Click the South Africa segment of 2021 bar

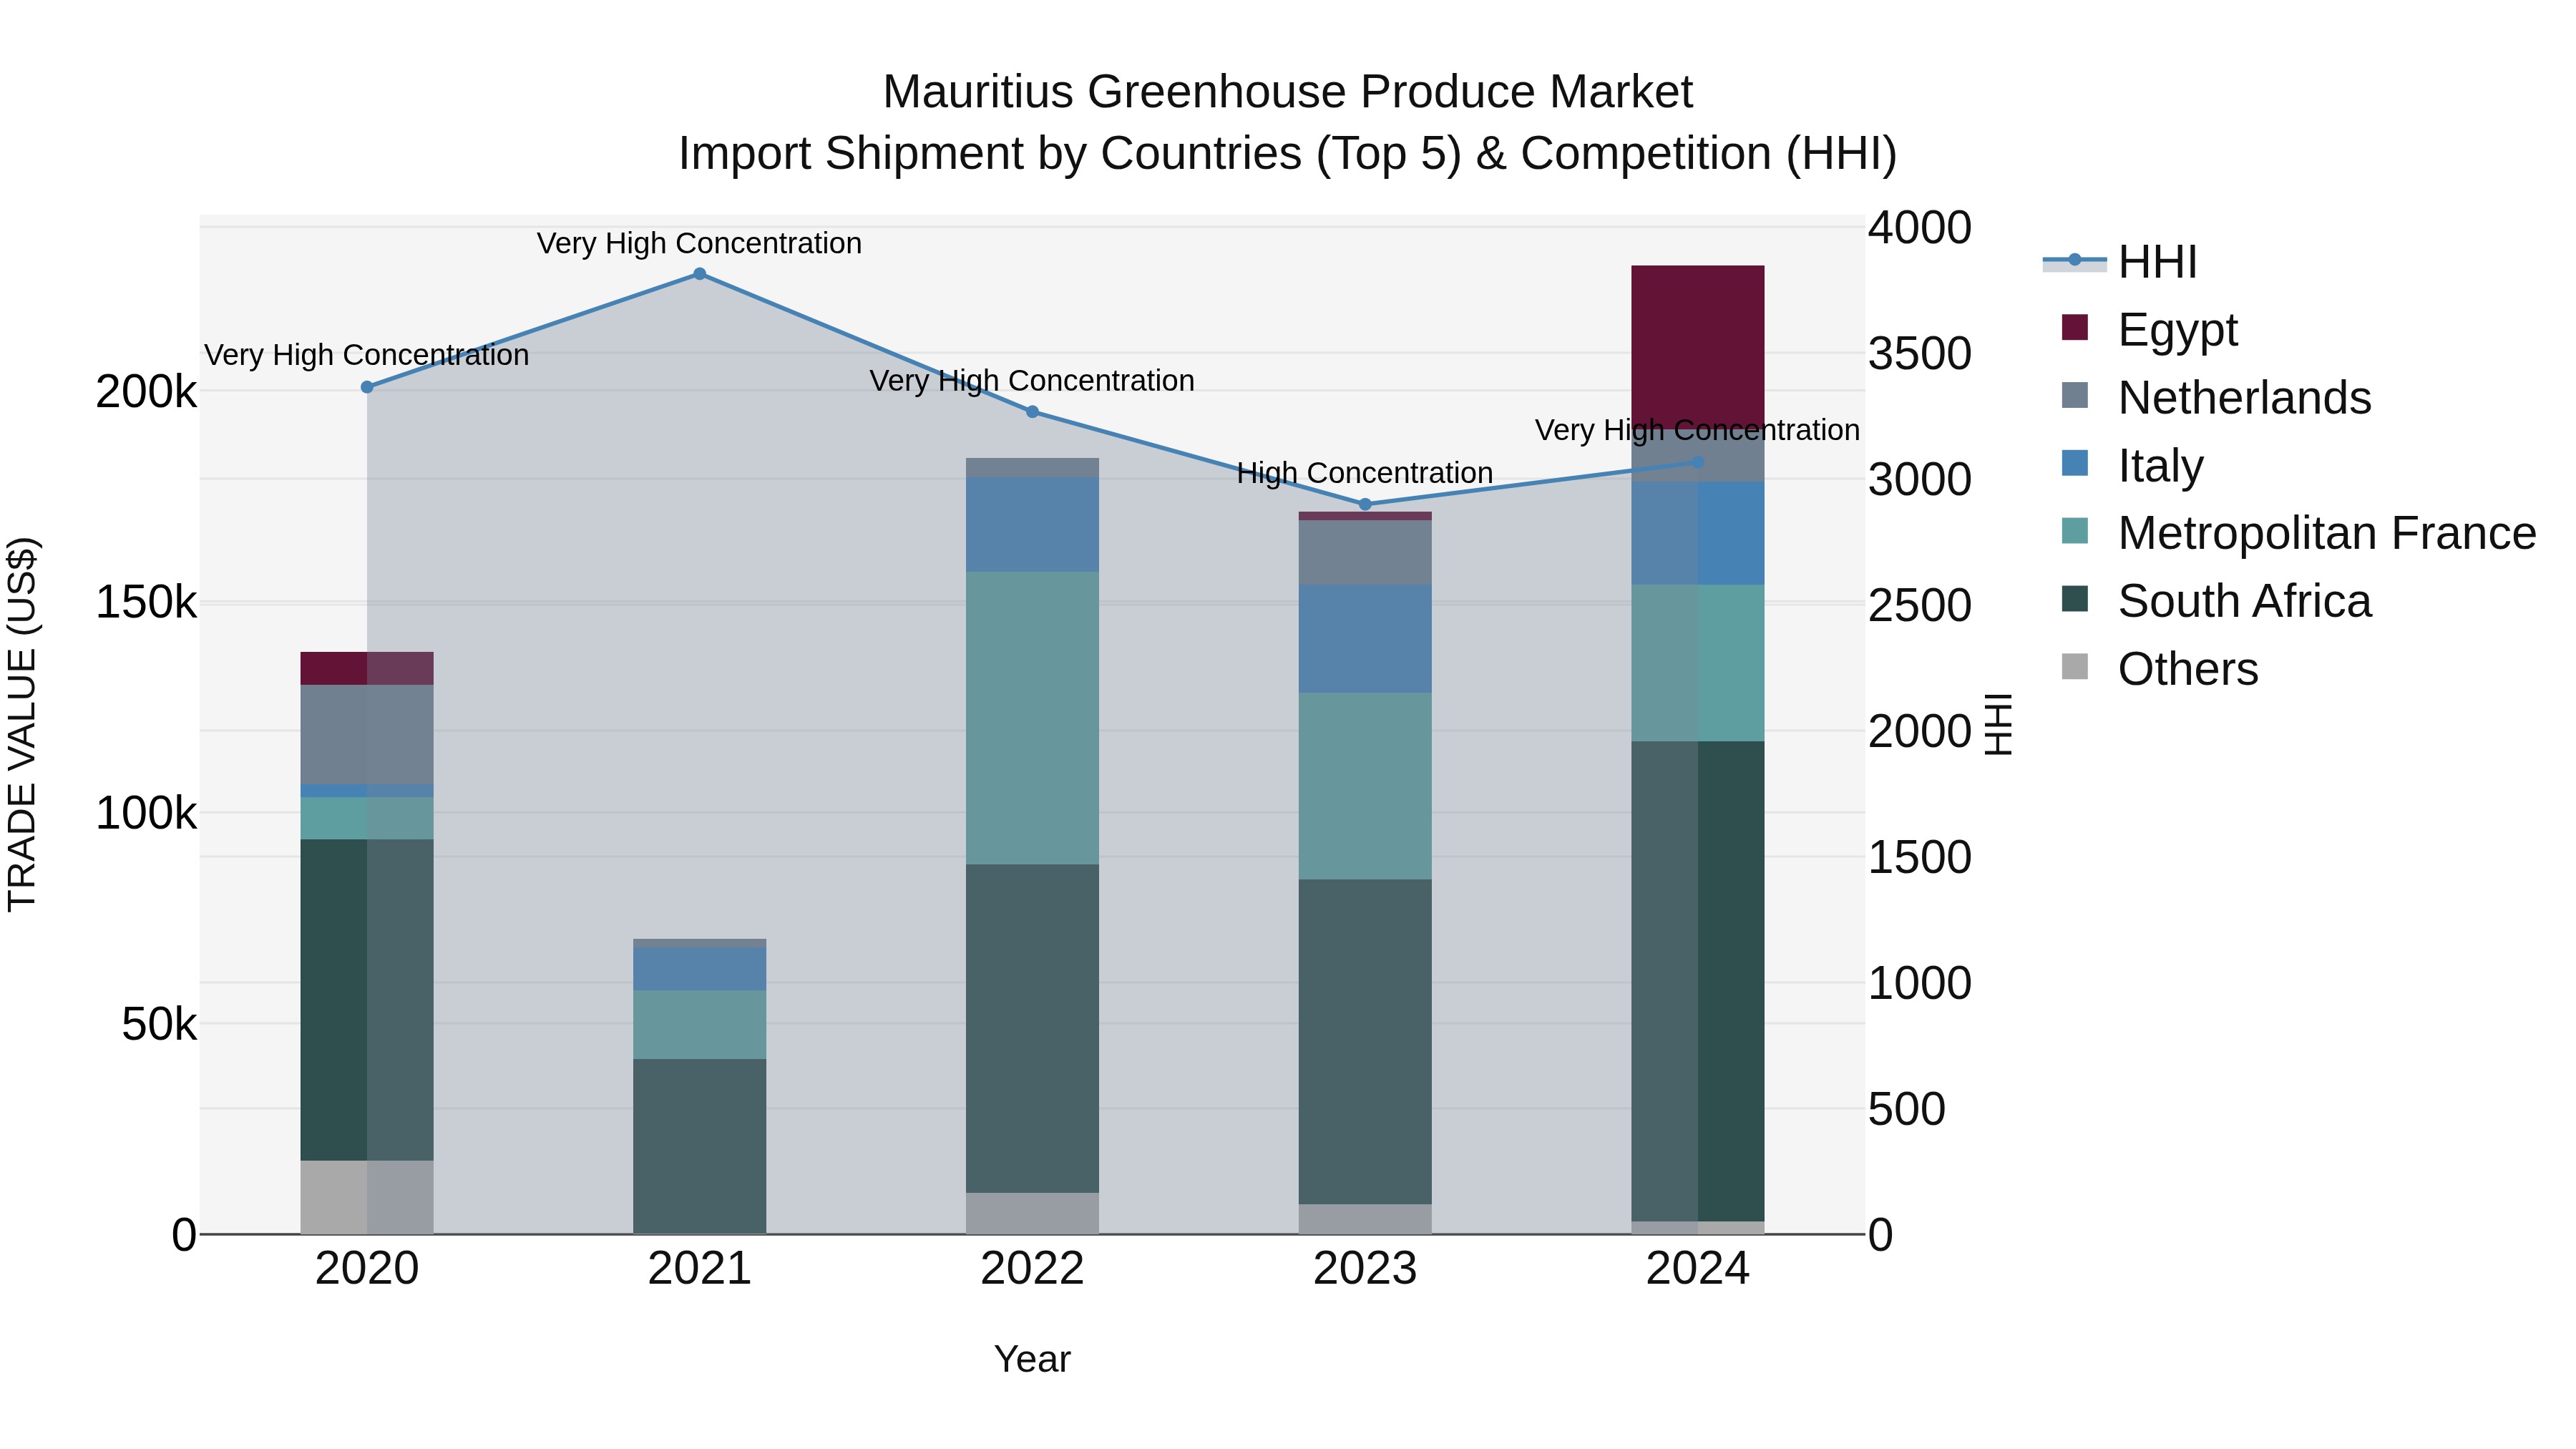pyautogui.click(x=700, y=1147)
